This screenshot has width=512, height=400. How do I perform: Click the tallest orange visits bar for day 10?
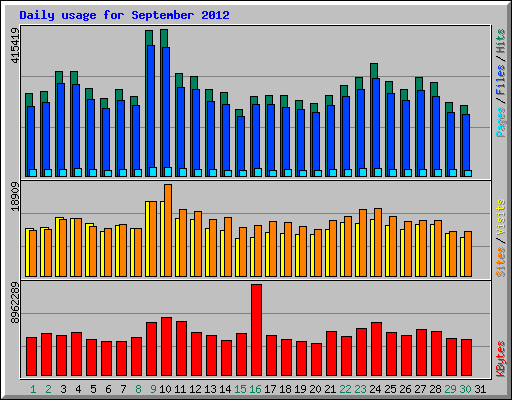click(168, 230)
